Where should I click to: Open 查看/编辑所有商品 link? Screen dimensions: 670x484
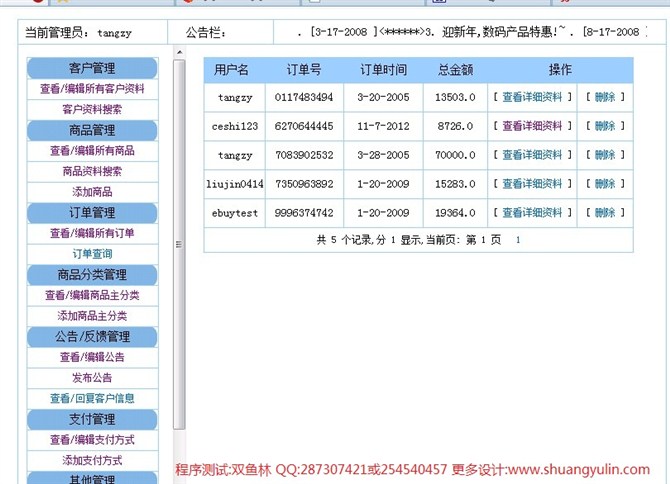click(x=92, y=150)
